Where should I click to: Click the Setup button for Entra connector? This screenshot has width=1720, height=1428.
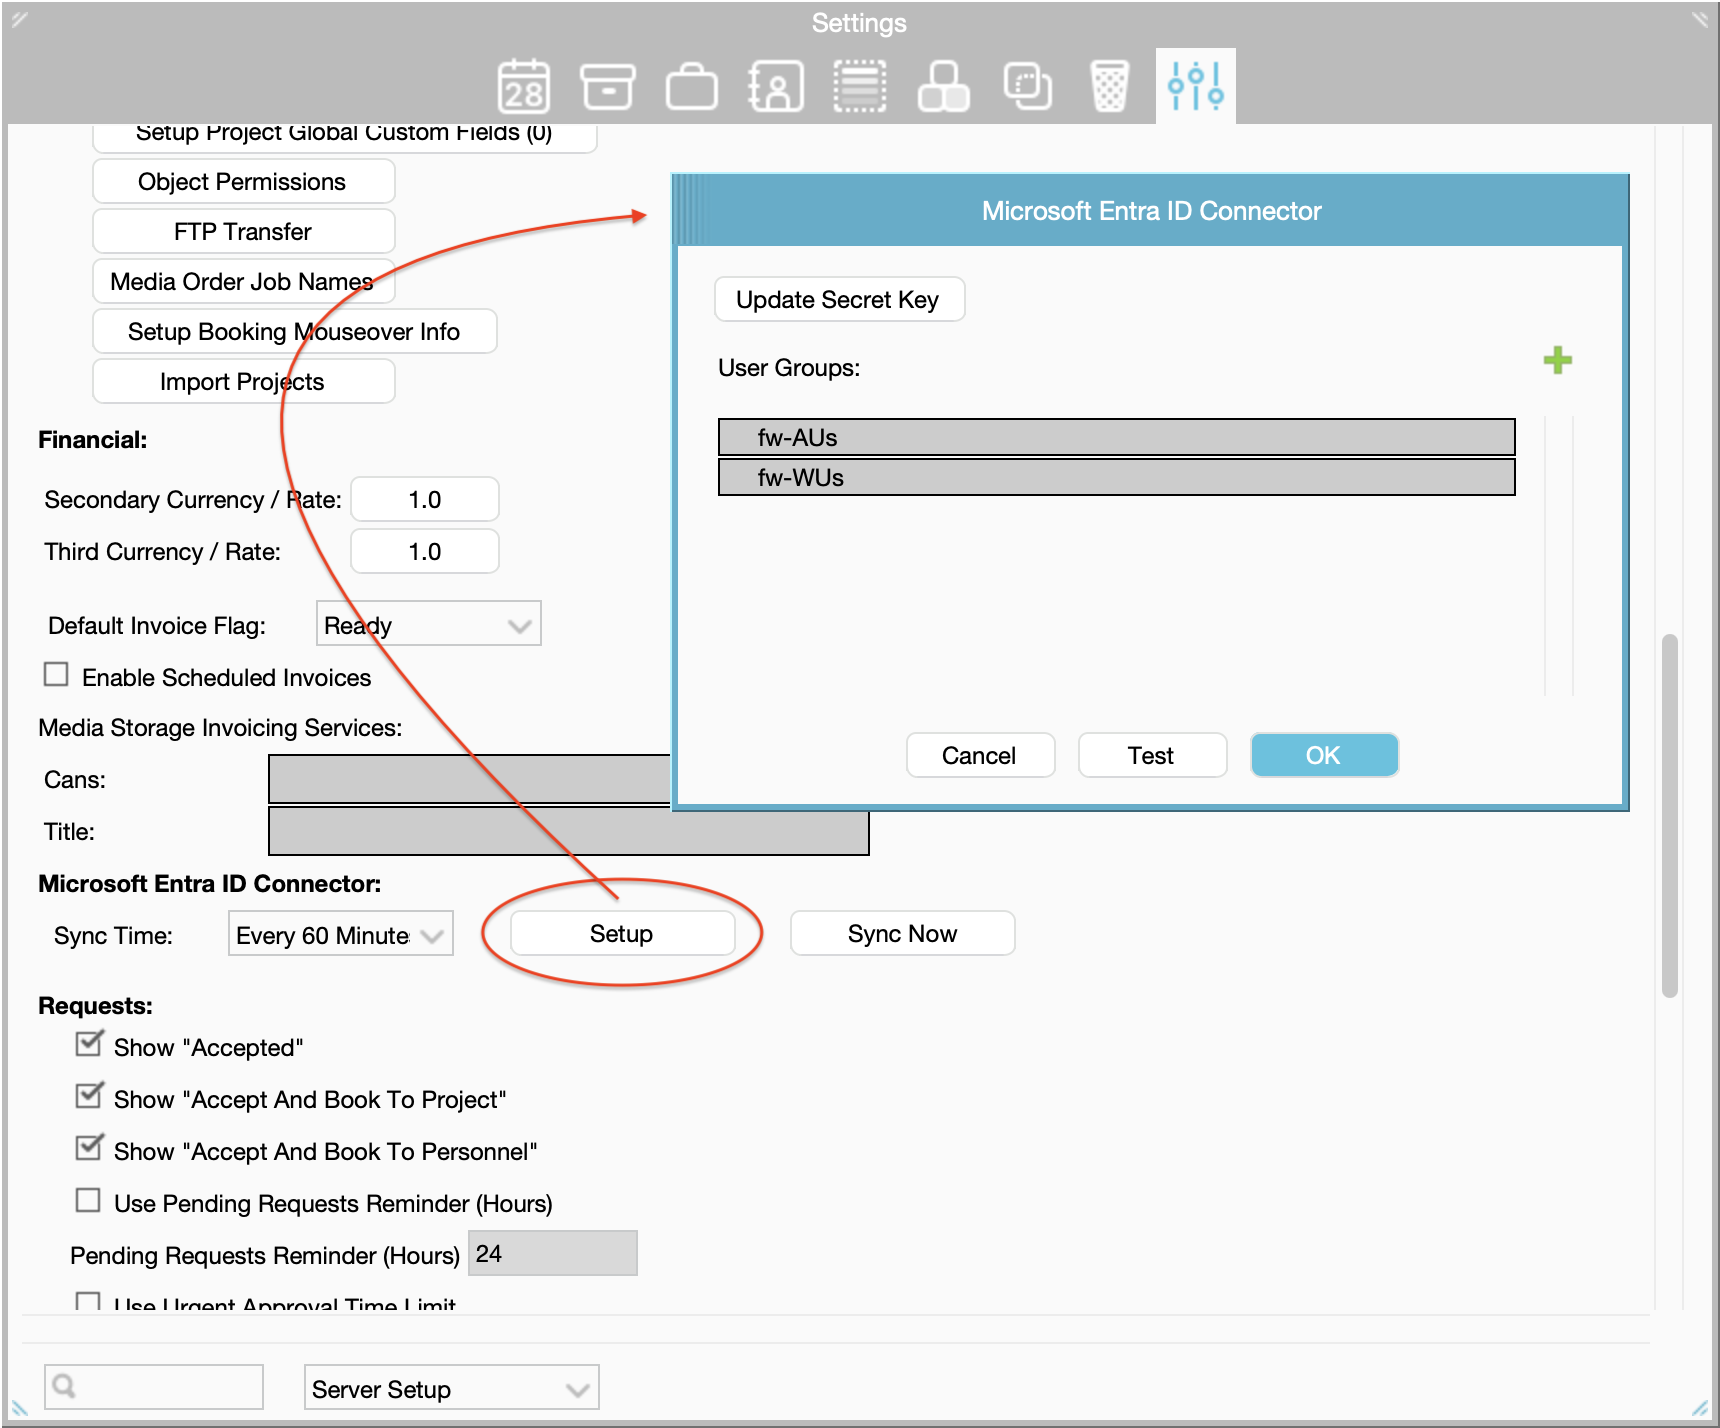click(x=622, y=933)
